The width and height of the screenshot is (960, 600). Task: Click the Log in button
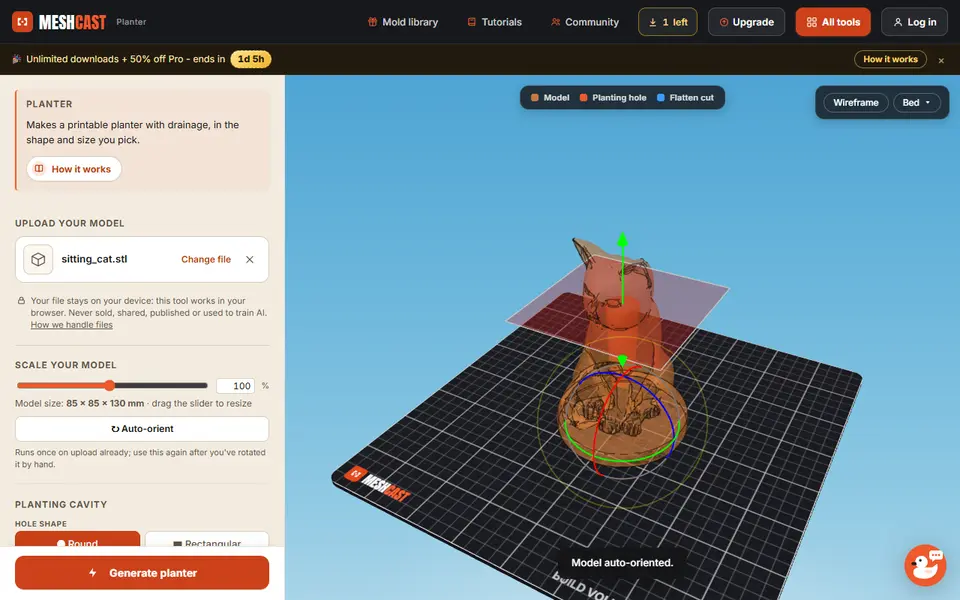click(914, 22)
